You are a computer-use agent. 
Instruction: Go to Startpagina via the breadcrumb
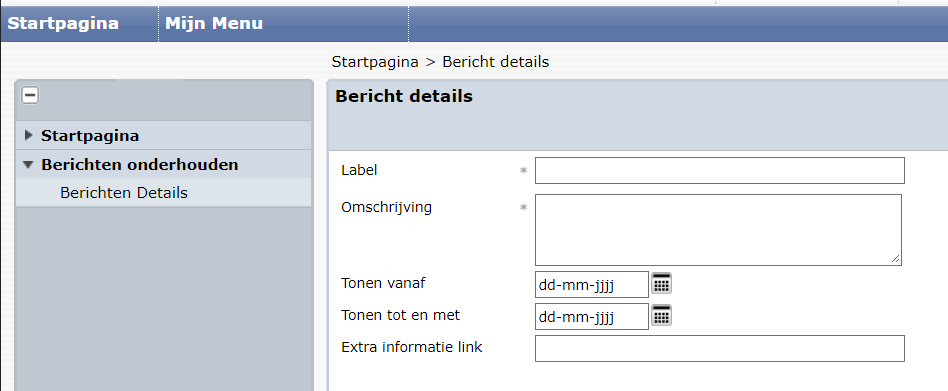point(375,62)
